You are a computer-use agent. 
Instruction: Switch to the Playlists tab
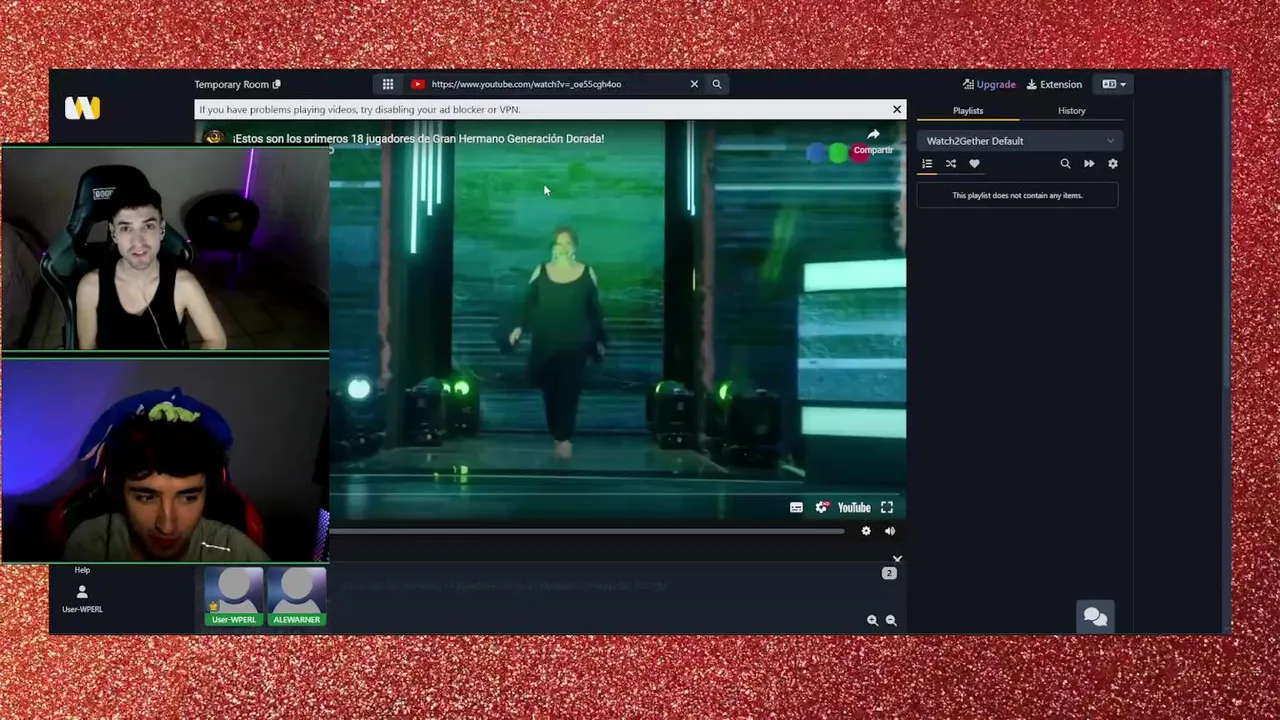[968, 111]
